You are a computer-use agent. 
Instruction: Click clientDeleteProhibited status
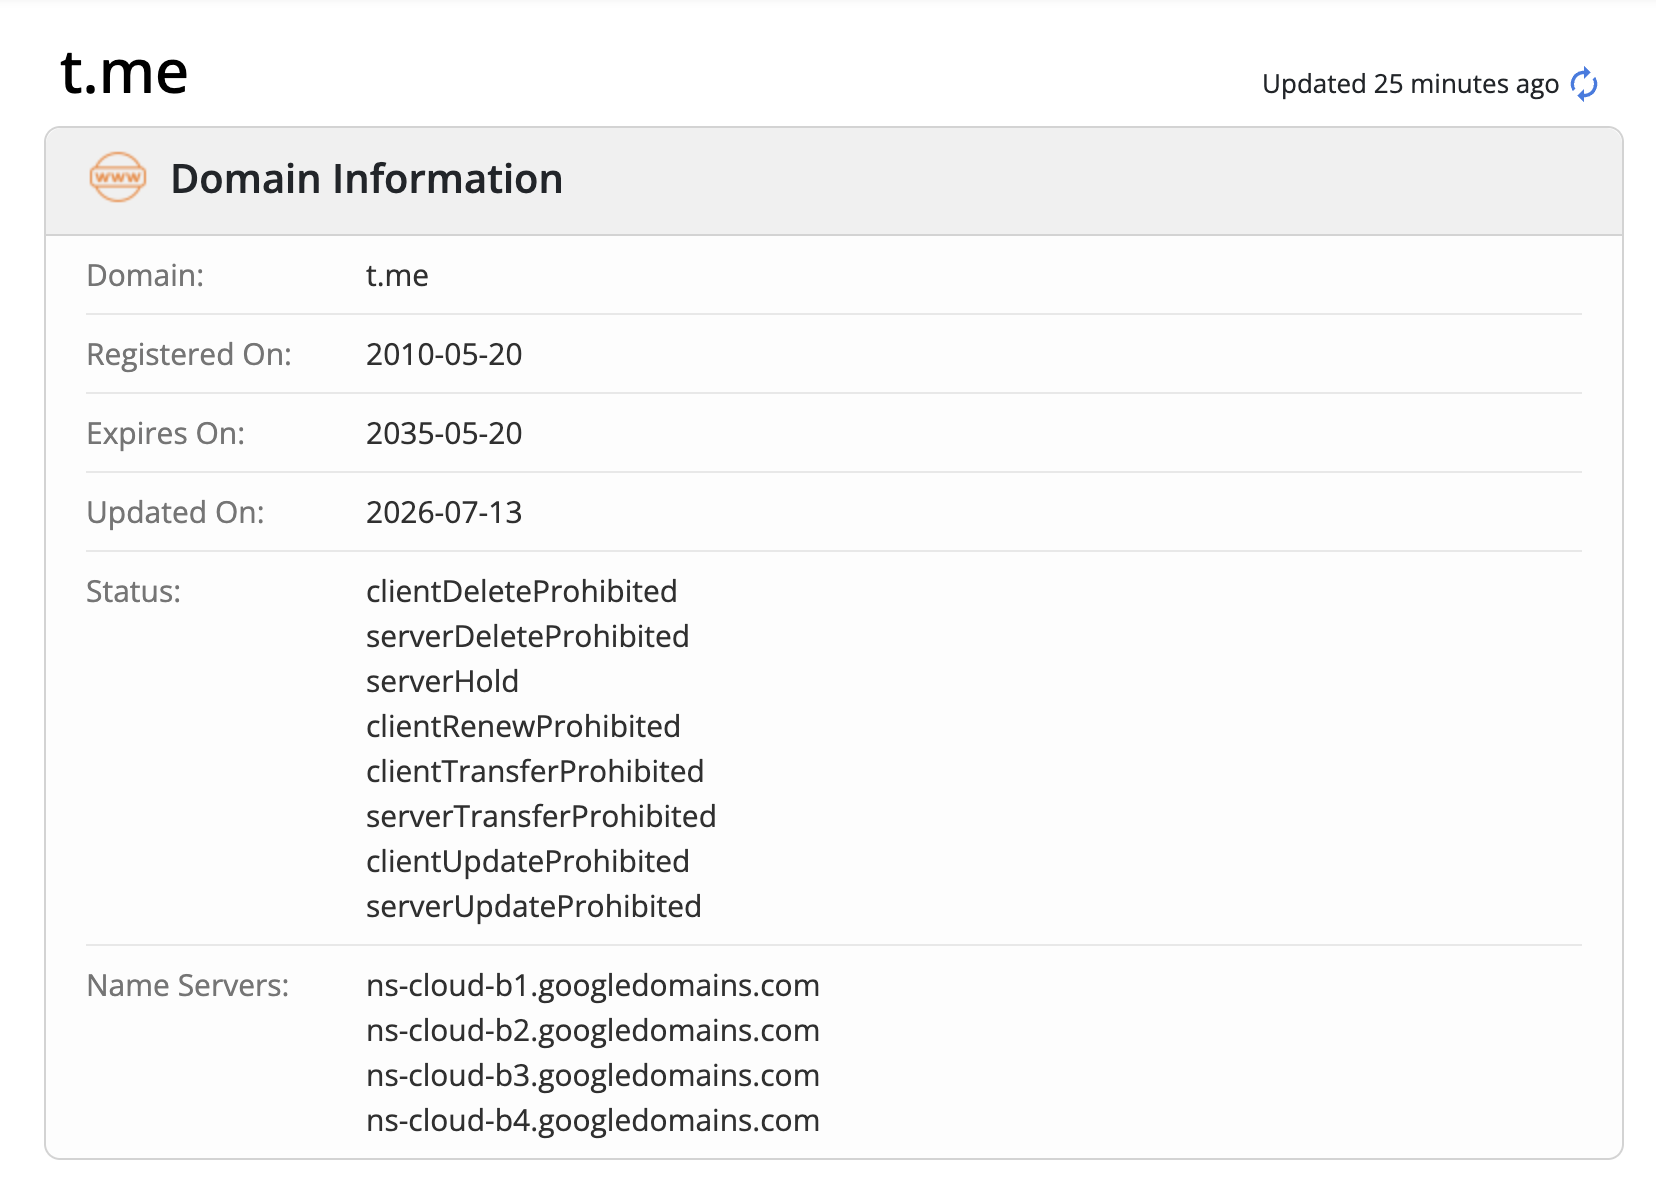pos(522,591)
